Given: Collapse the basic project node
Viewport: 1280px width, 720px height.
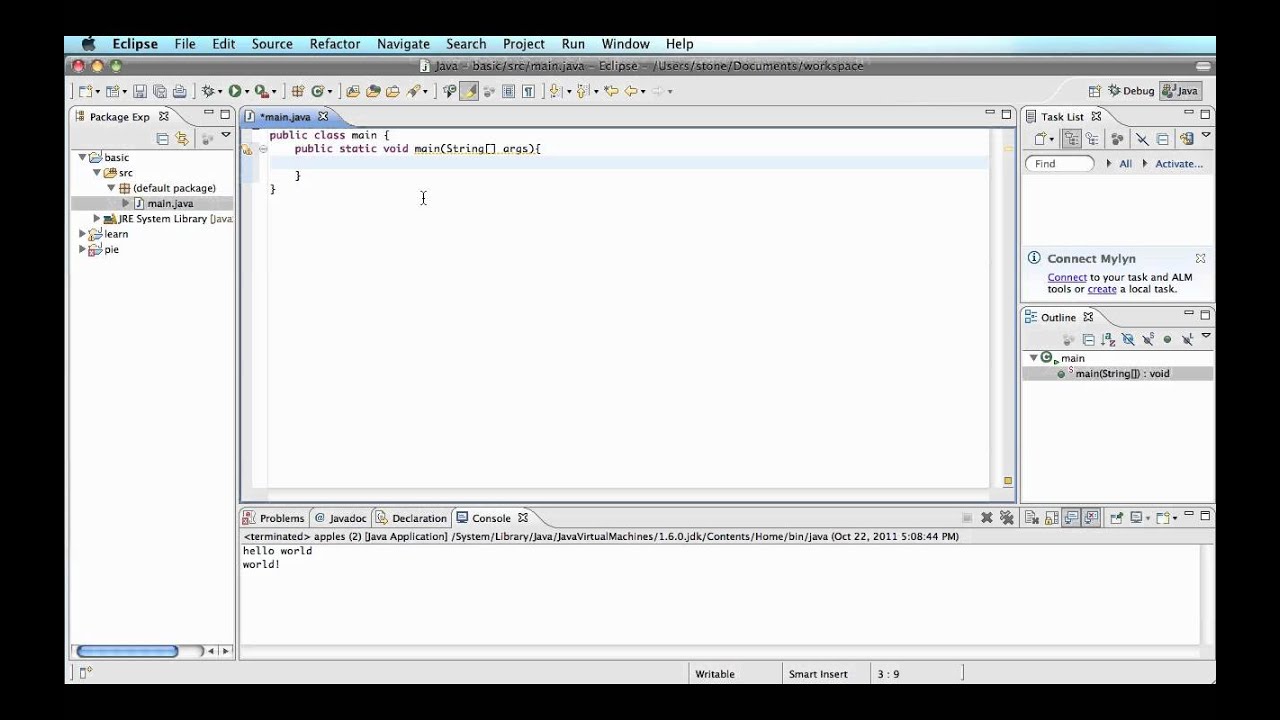Looking at the screenshot, I should 83,157.
